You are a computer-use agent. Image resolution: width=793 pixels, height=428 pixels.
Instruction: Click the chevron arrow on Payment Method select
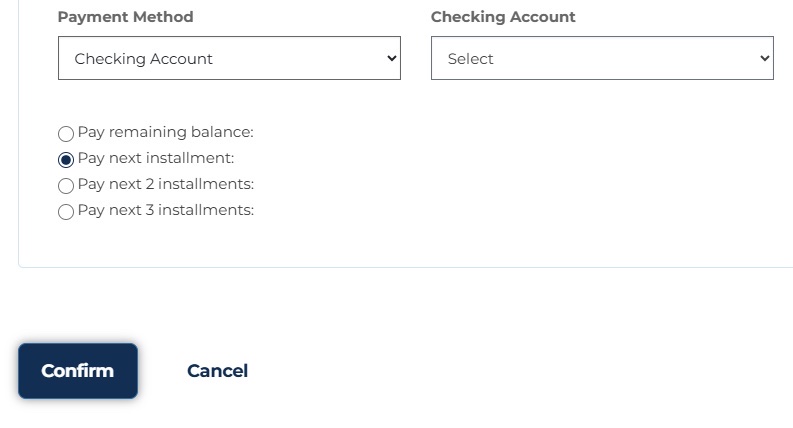click(x=391, y=58)
